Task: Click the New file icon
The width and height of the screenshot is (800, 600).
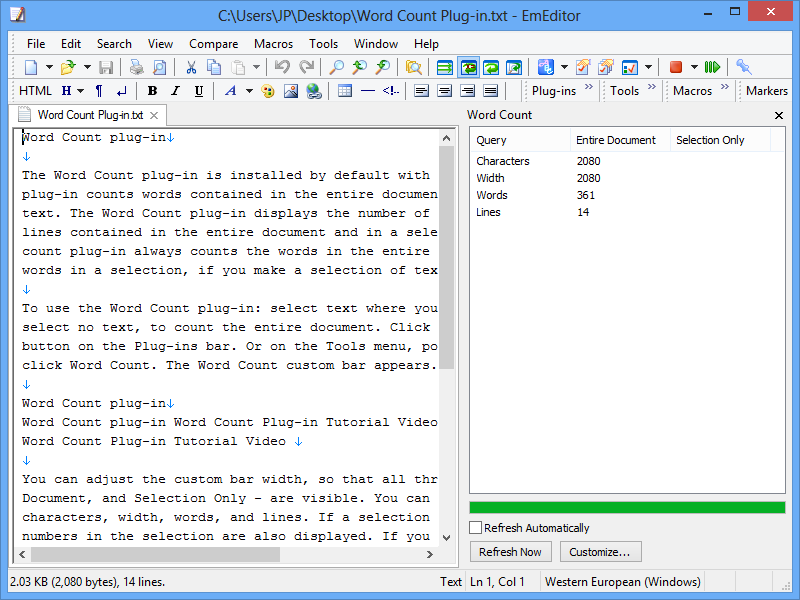Action: pyautogui.click(x=32, y=67)
